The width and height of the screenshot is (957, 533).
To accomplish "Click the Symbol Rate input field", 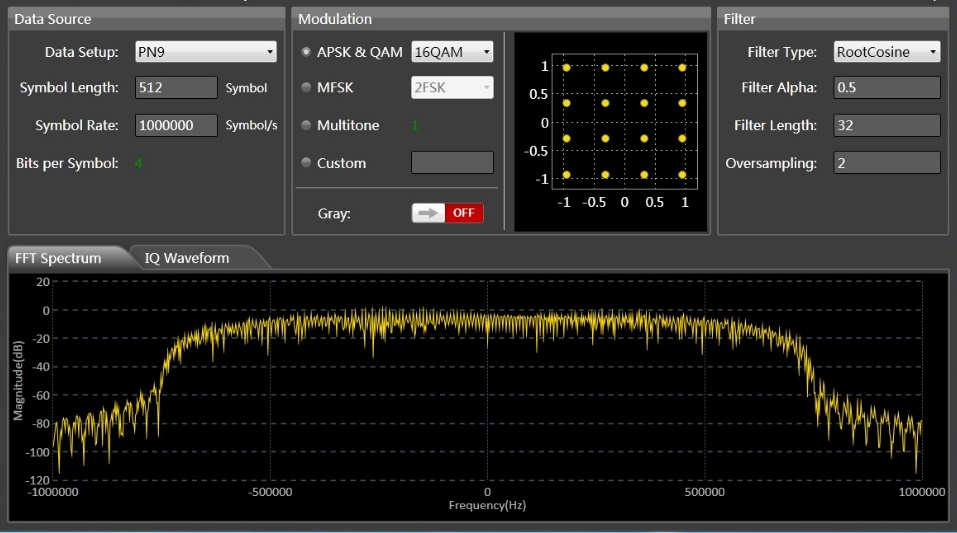I will [x=176, y=126].
